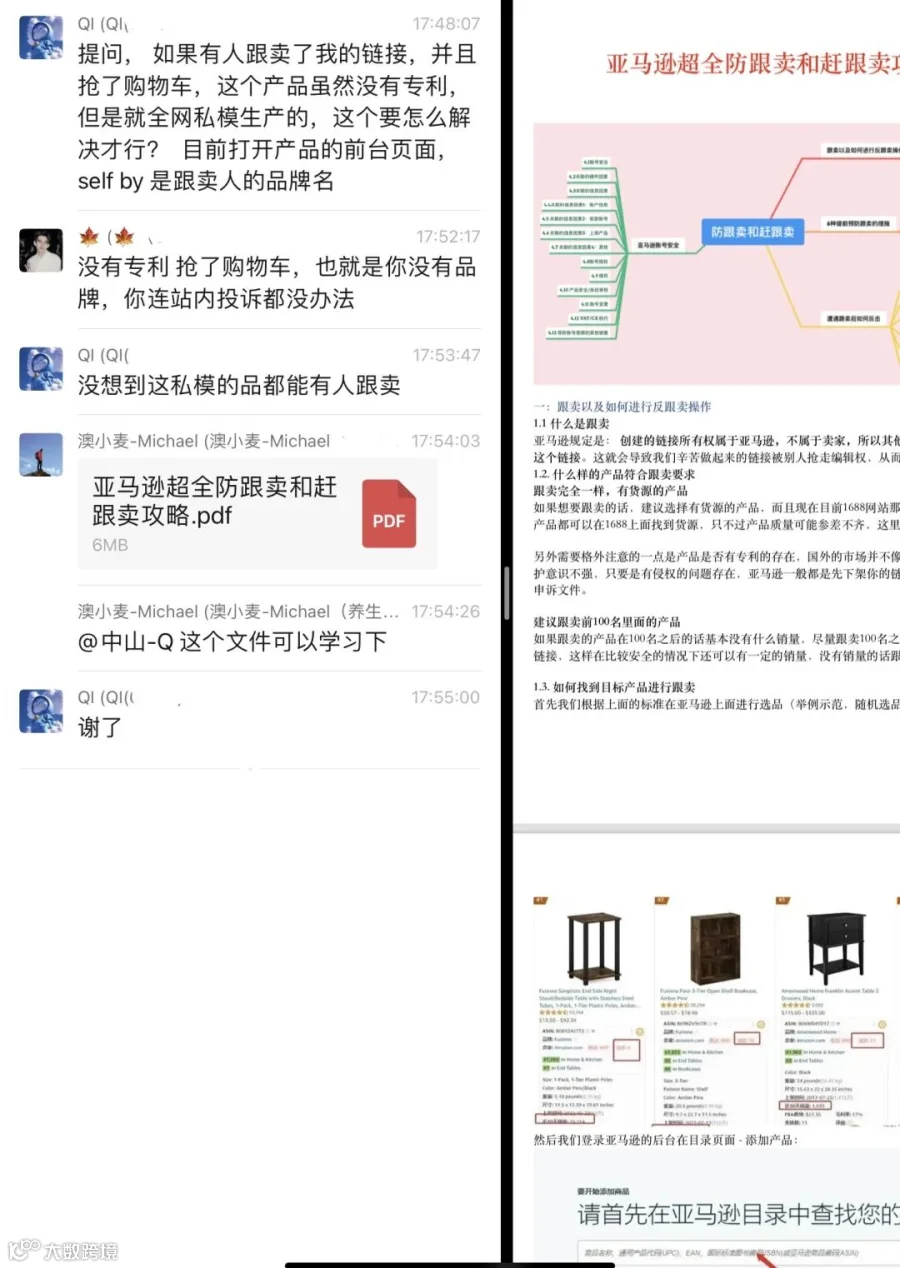This screenshot has height=1268, width=900.
Task: Click the "谢了" chat message
Action: pos(100,727)
